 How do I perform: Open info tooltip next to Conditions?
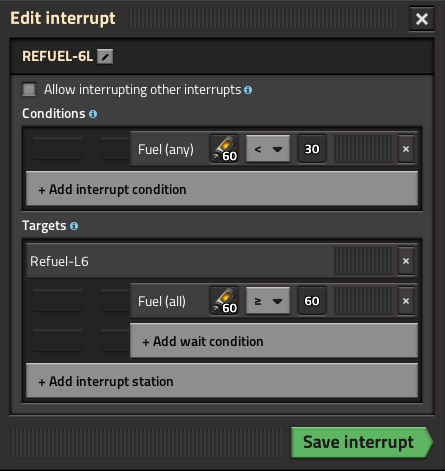(93, 114)
